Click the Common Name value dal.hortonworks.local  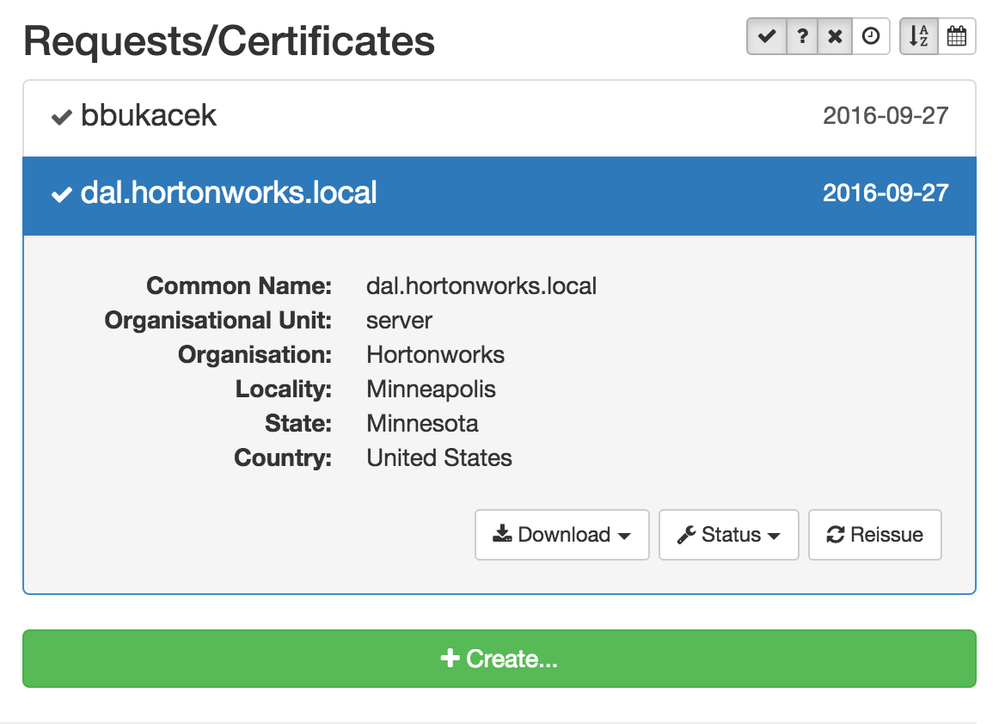(x=481, y=286)
